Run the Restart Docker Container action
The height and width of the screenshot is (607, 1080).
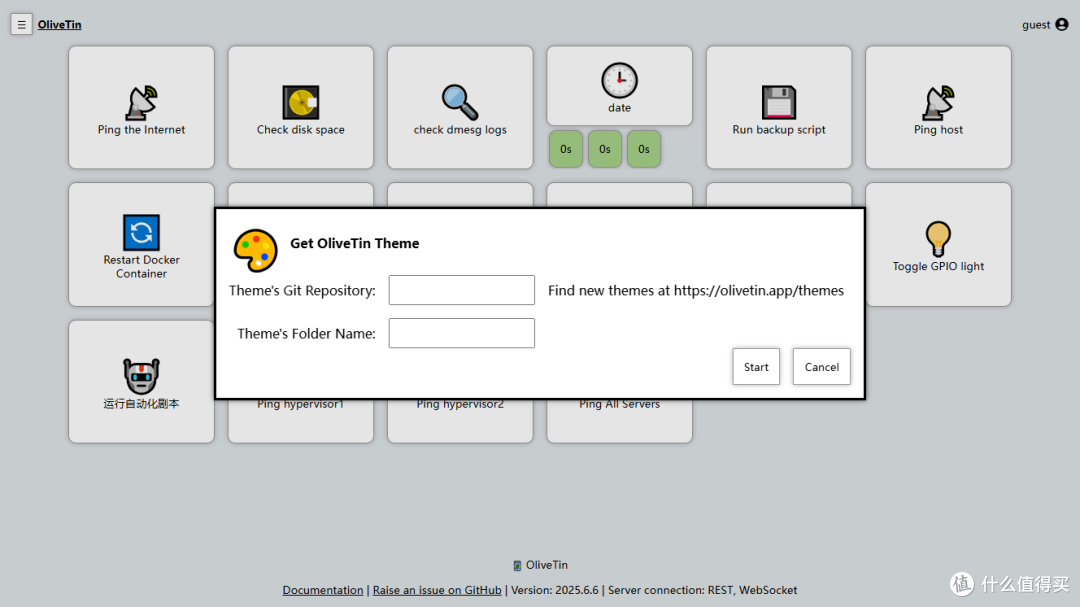pos(141,245)
